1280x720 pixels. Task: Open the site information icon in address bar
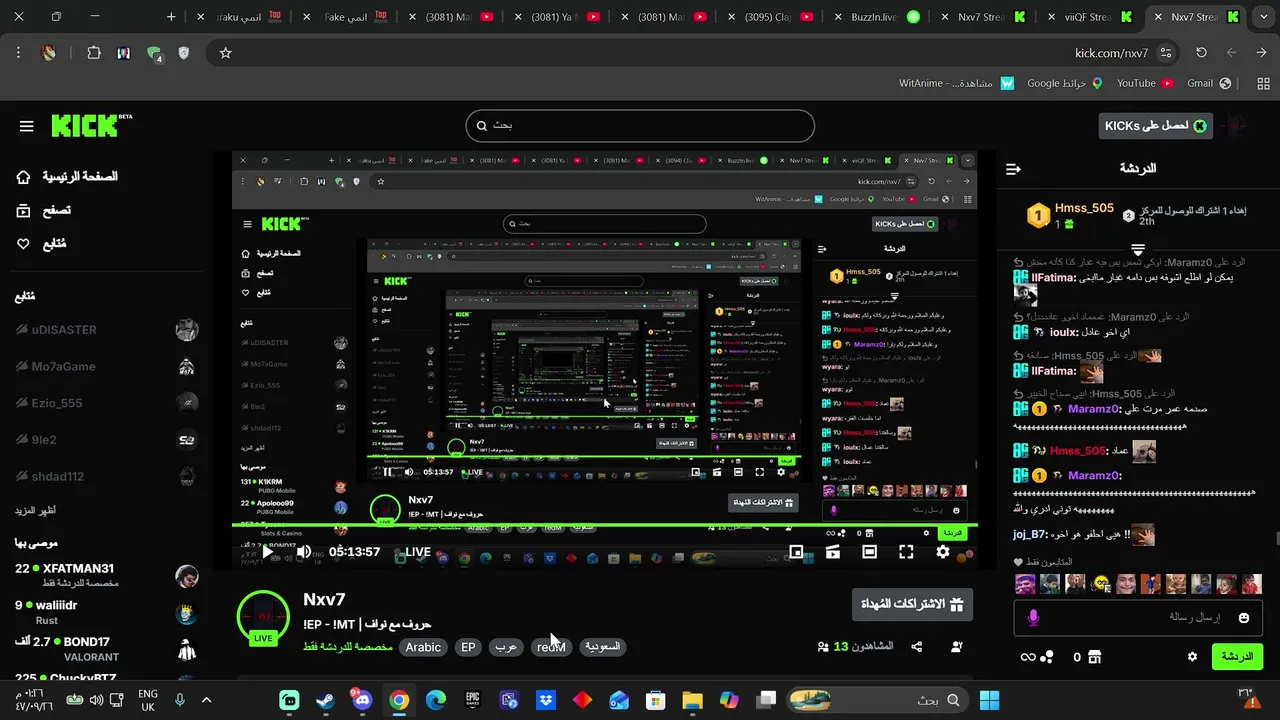[1165, 53]
